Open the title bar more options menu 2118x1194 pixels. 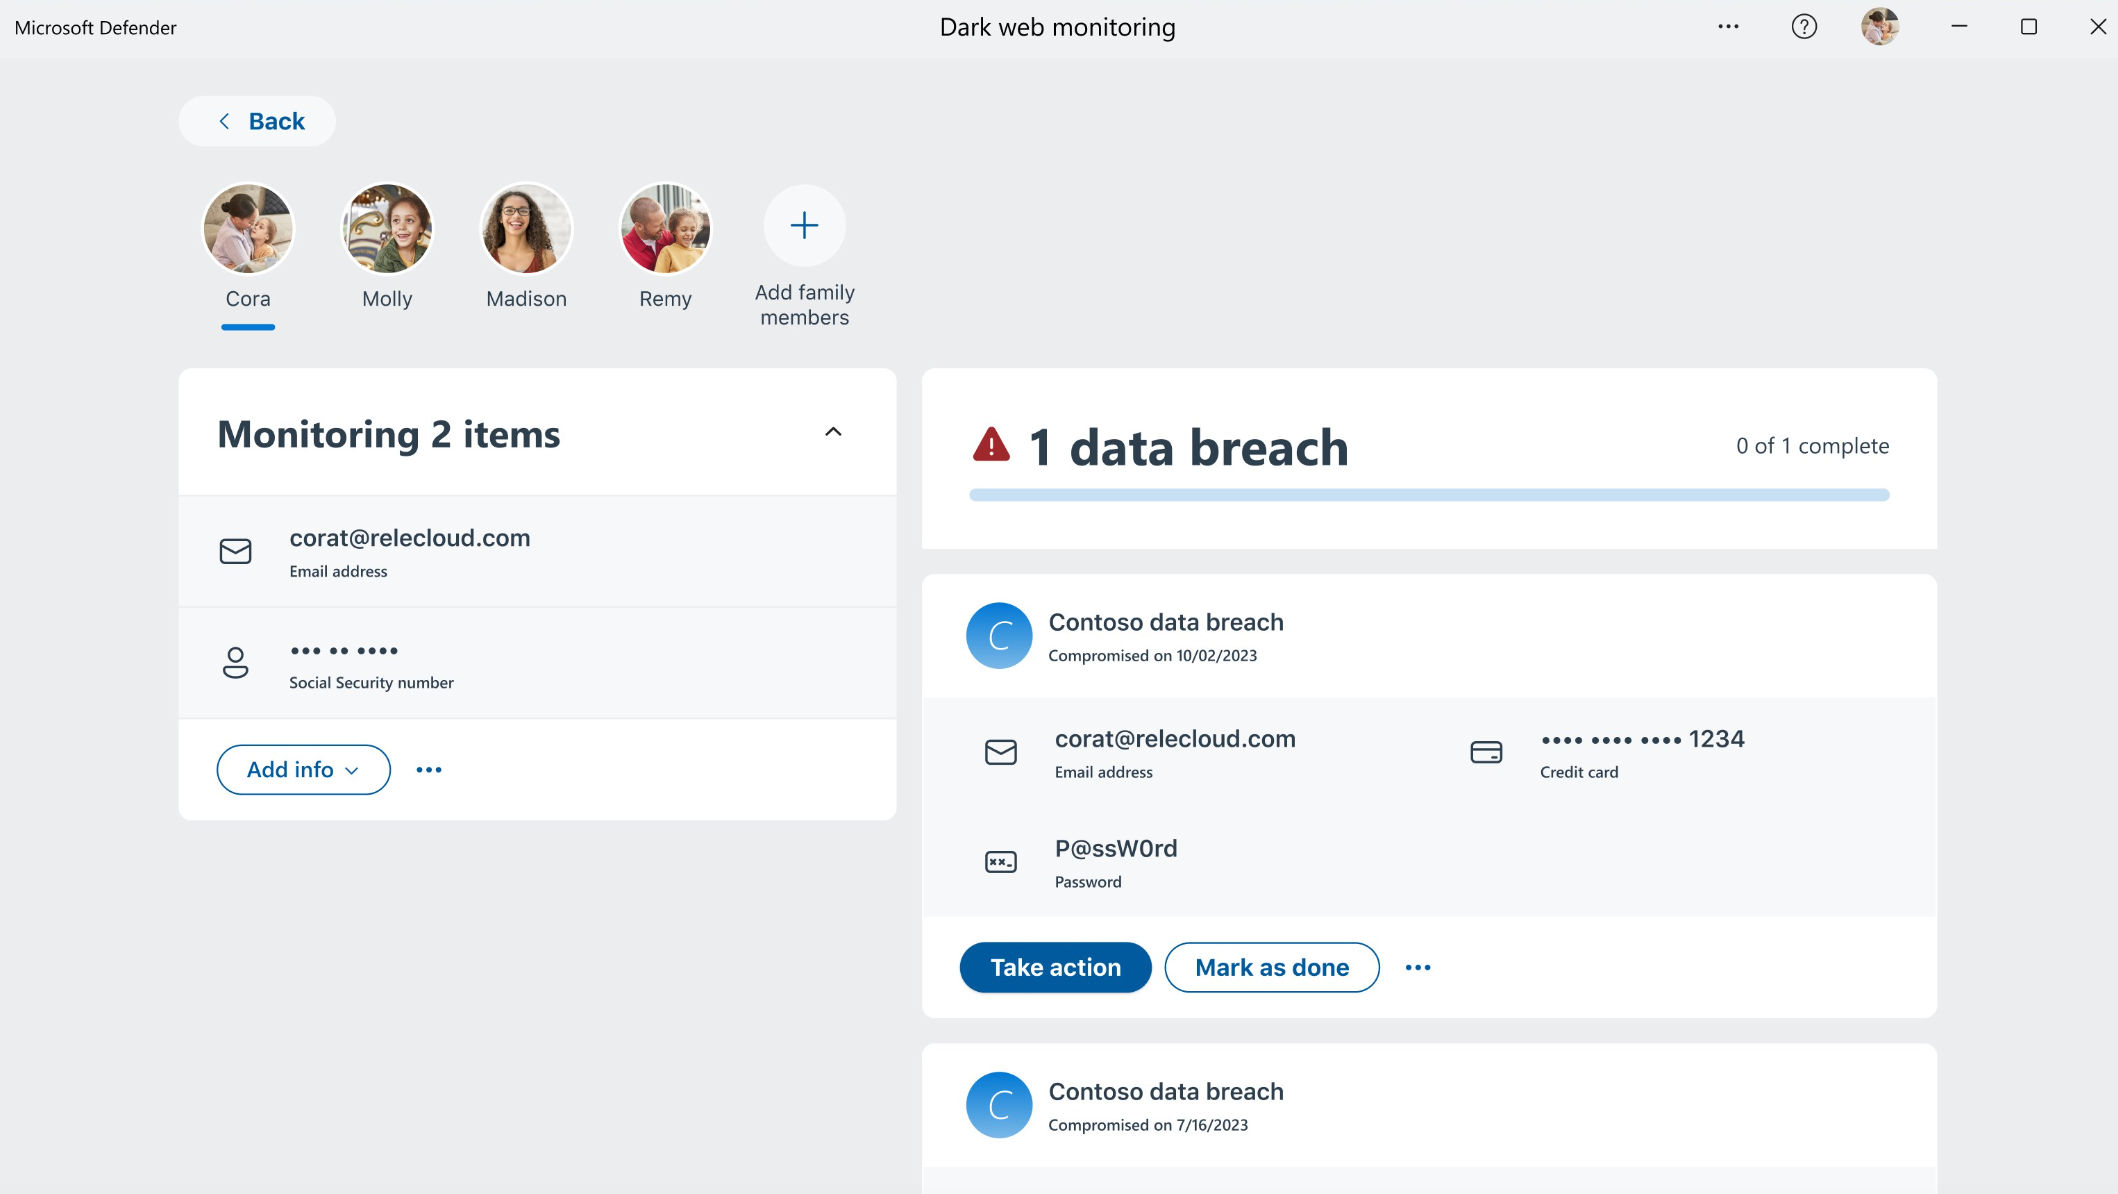click(x=1728, y=27)
